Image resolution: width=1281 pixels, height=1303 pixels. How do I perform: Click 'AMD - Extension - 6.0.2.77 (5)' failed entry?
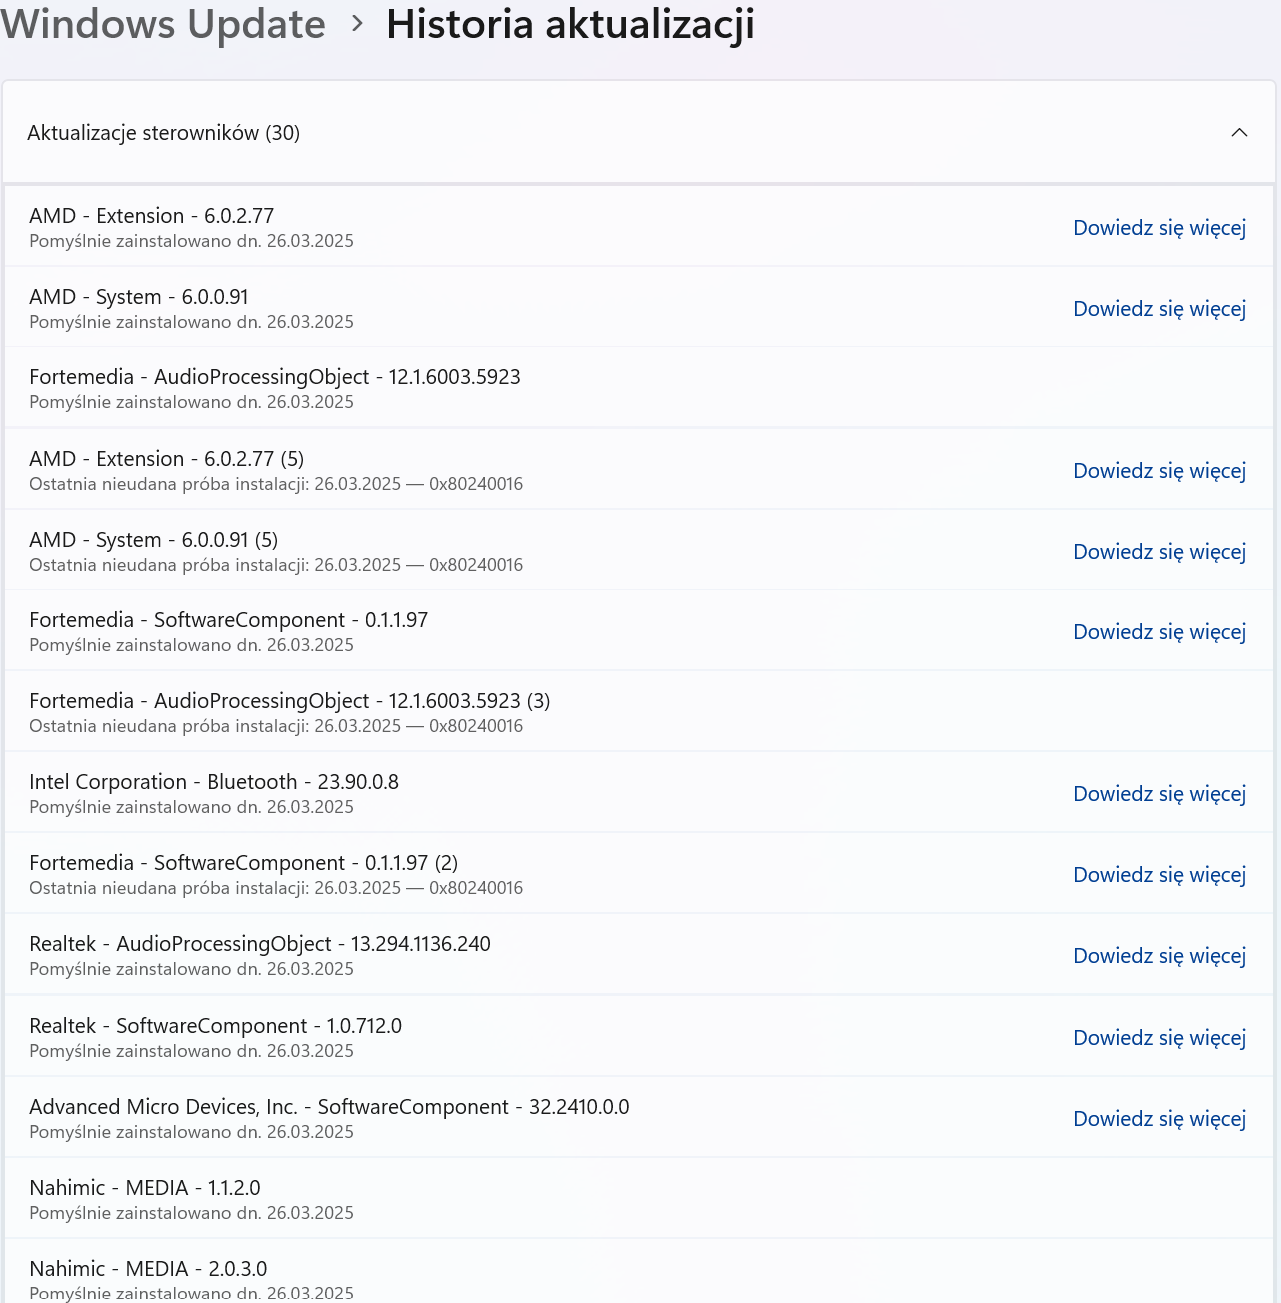click(639, 470)
